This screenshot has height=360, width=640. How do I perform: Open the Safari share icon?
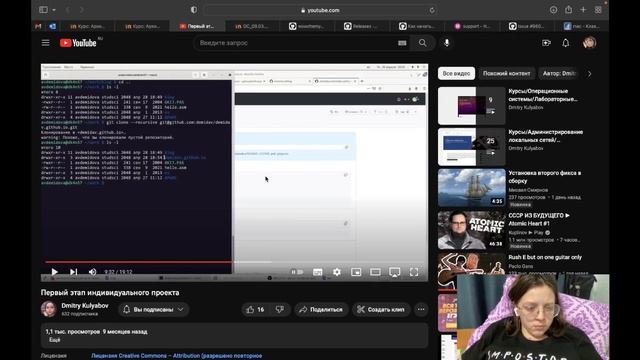tap(568, 9)
